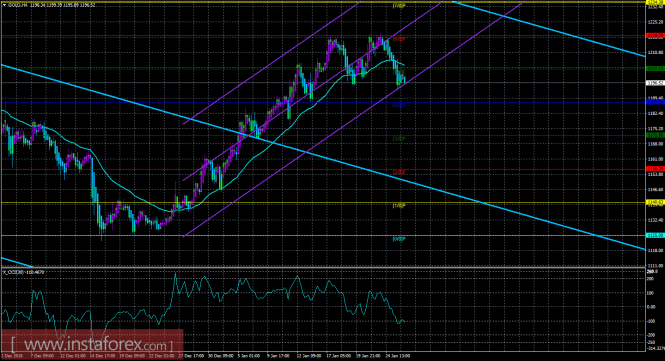665x361 pixels.
Task: Click the latest candlestick on the price chart
Action: click(404, 79)
